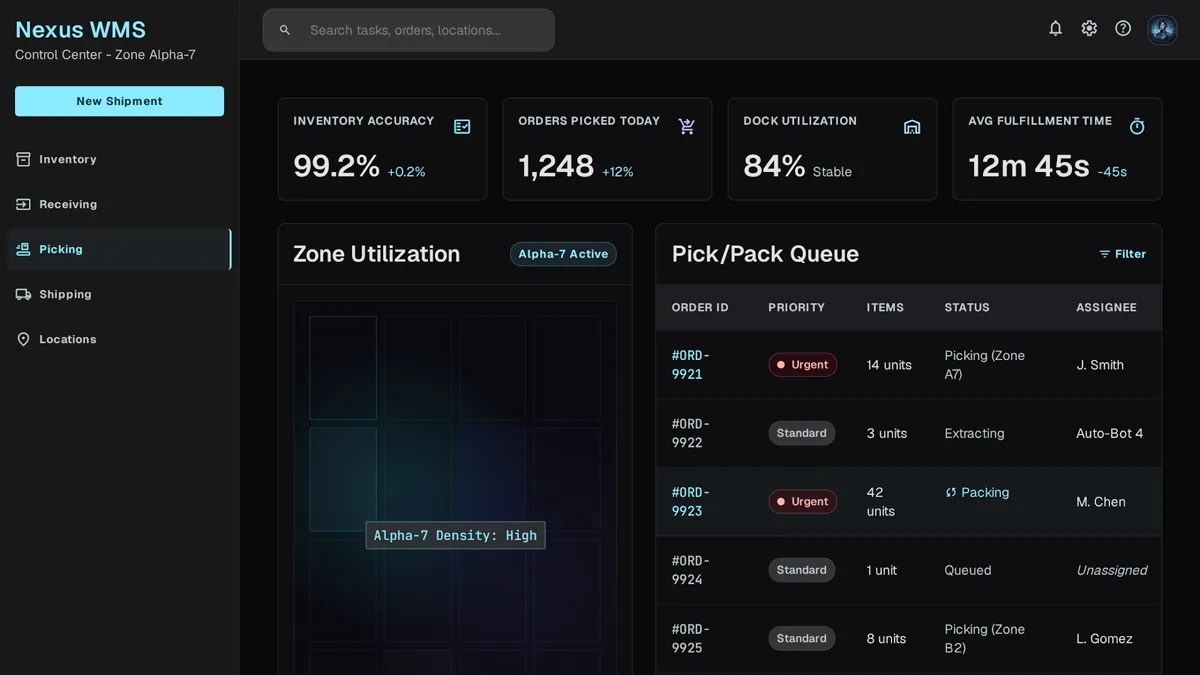Open the Filter button label
Viewport: 1200px width, 675px height.
[x=1130, y=254]
